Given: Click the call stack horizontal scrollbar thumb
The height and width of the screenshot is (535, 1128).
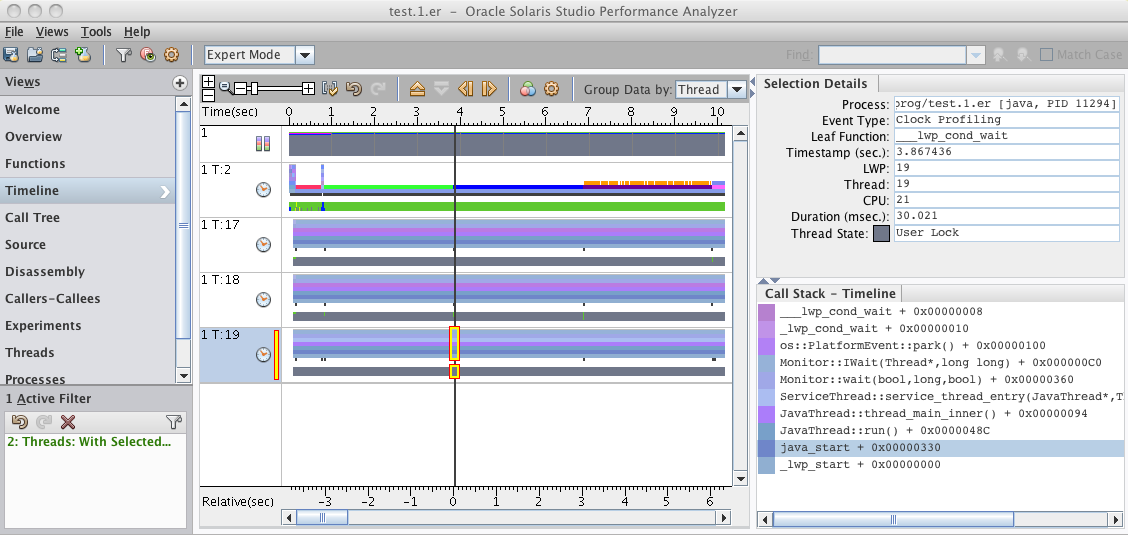Looking at the screenshot, I should click(893, 518).
